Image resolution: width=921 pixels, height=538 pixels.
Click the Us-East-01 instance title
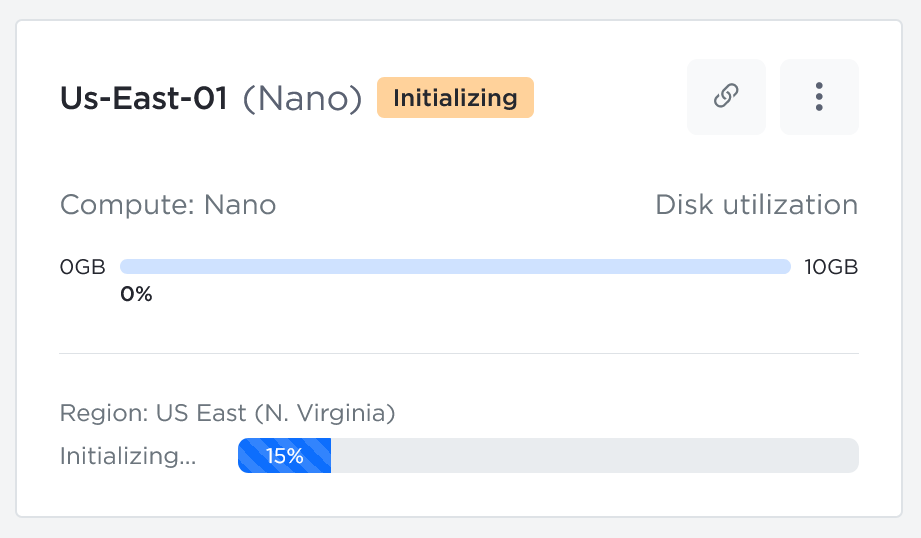[144, 98]
